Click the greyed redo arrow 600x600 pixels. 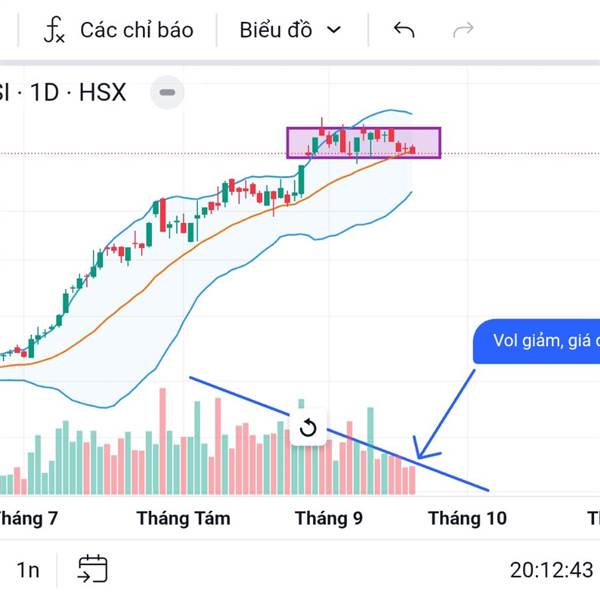pos(463,30)
